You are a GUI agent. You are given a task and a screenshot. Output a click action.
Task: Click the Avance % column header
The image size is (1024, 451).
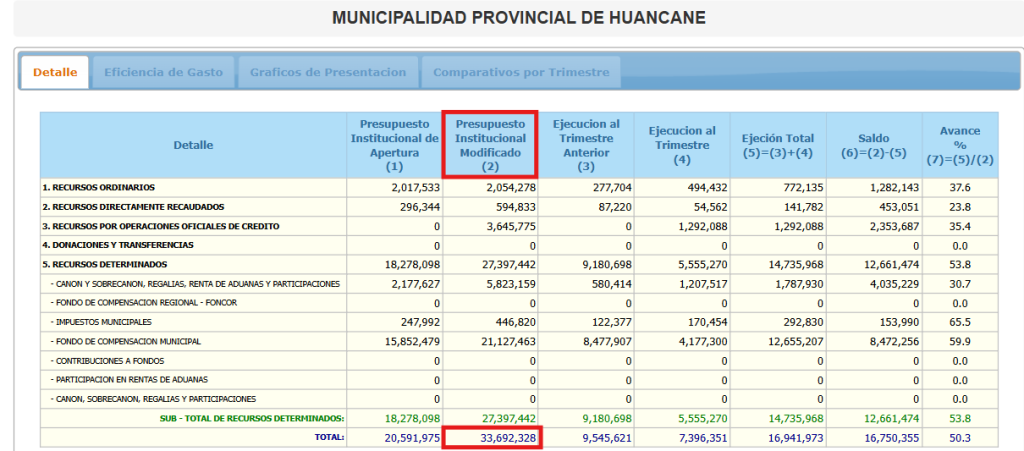point(960,145)
